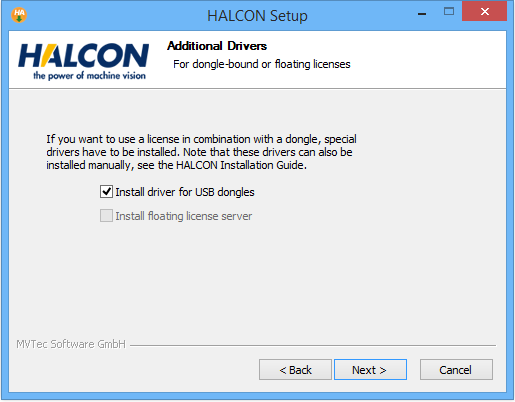Click the separator line beside MVTec label
Screen dimensions: 515x402
tap(313, 345)
